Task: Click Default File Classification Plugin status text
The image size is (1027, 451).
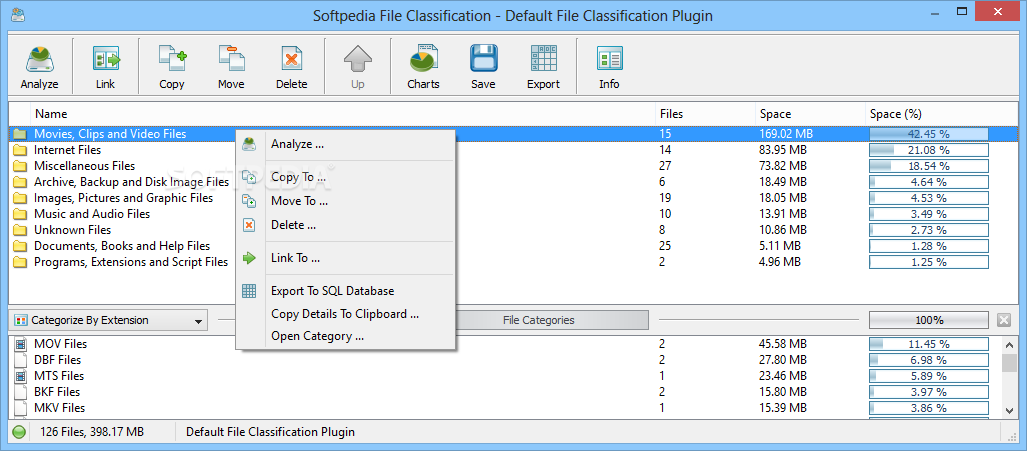Action: pyautogui.click(x=271, y=432)
